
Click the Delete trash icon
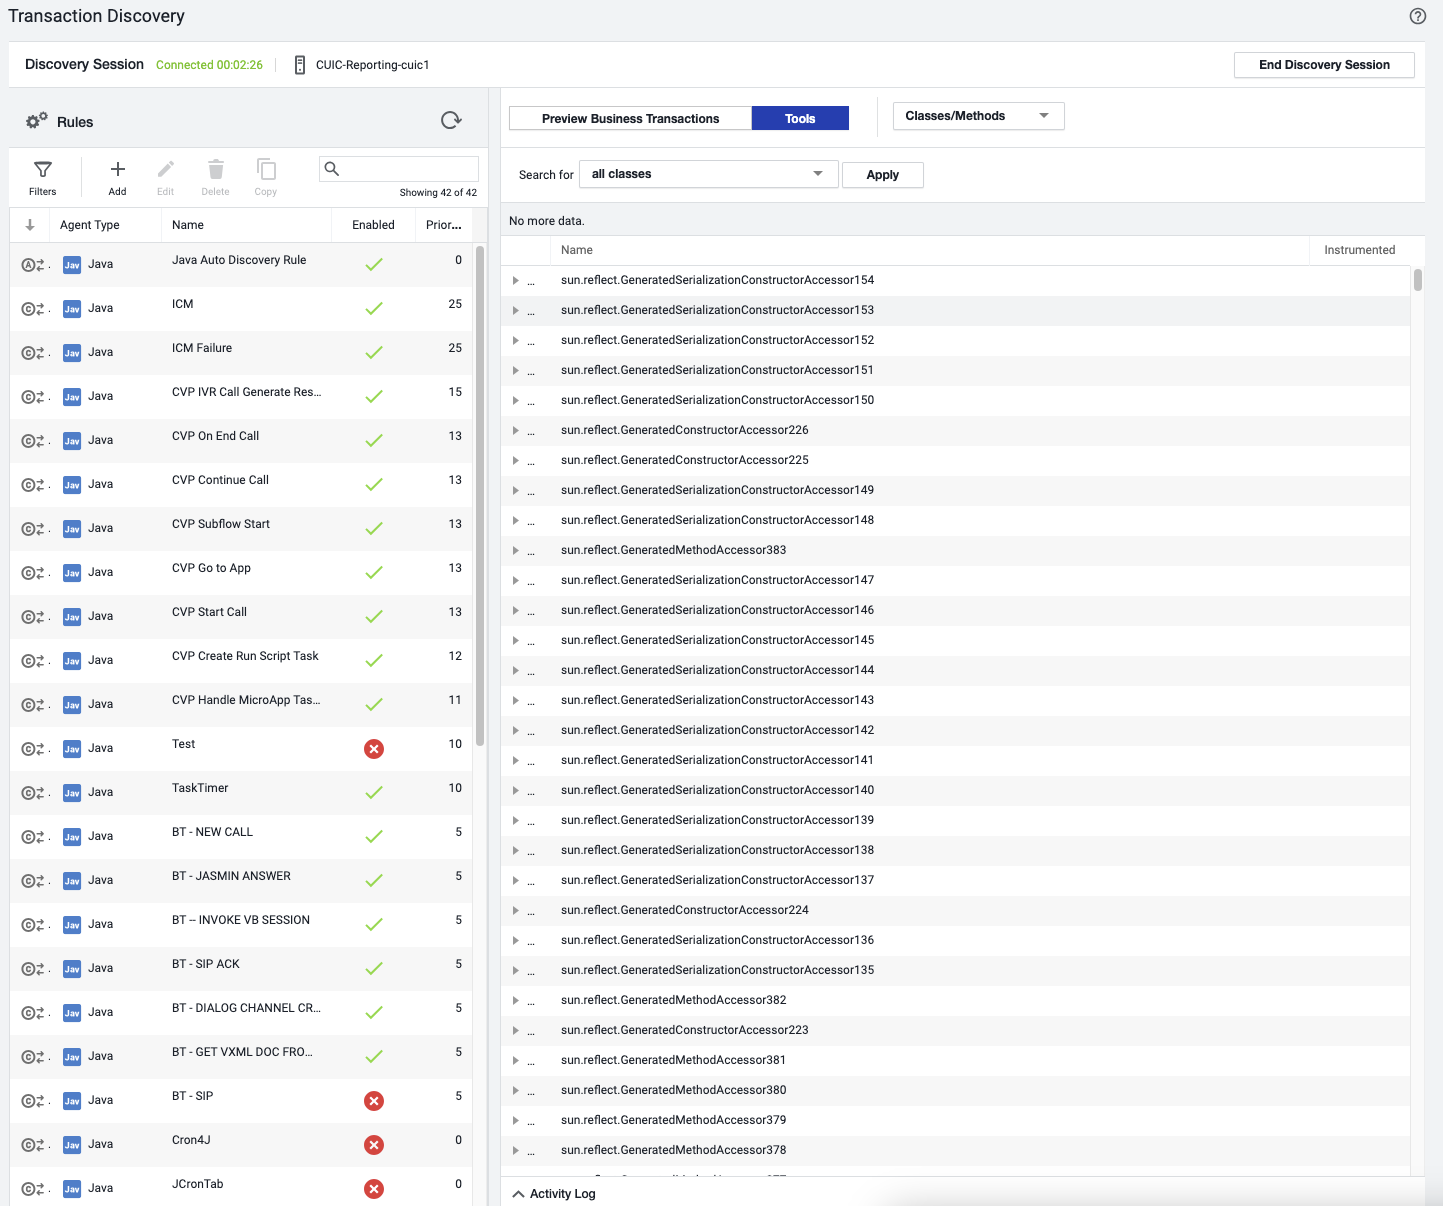point(216,169)
